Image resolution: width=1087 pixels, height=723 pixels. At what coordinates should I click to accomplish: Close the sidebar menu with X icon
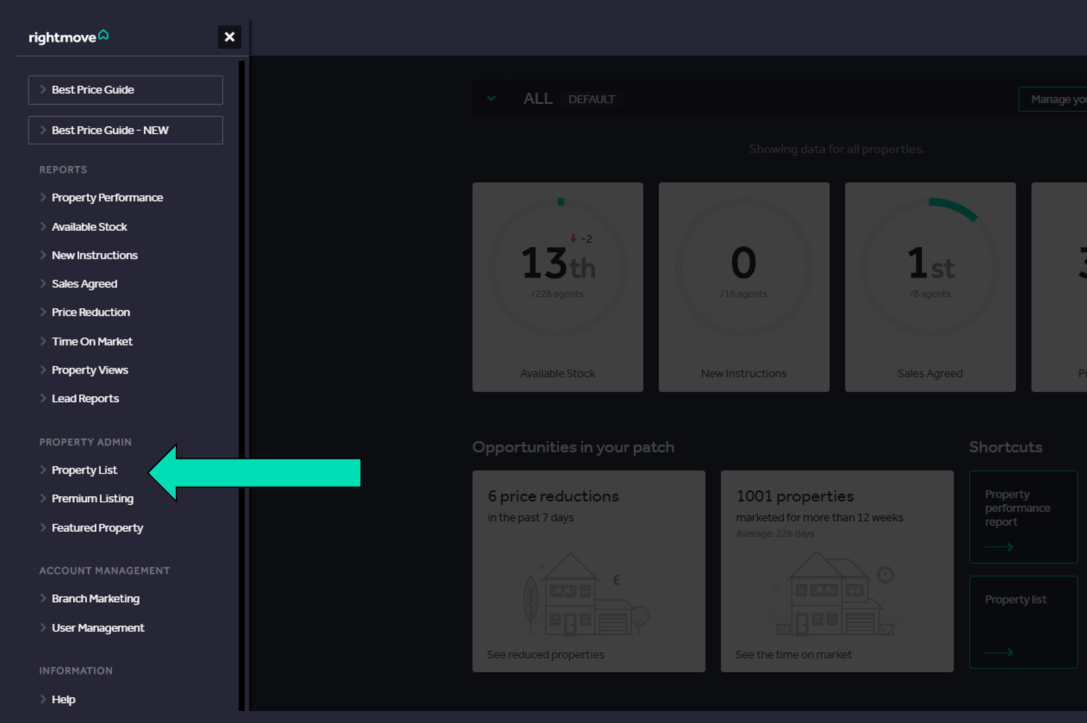click(229, 37)
